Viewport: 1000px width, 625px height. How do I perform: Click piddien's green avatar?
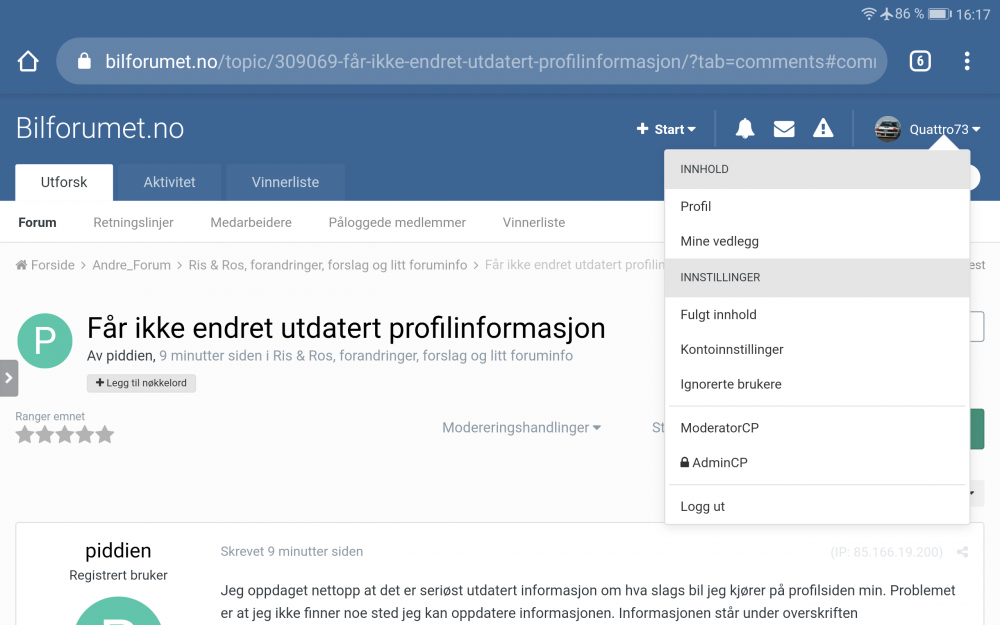(x=44, y=341)
